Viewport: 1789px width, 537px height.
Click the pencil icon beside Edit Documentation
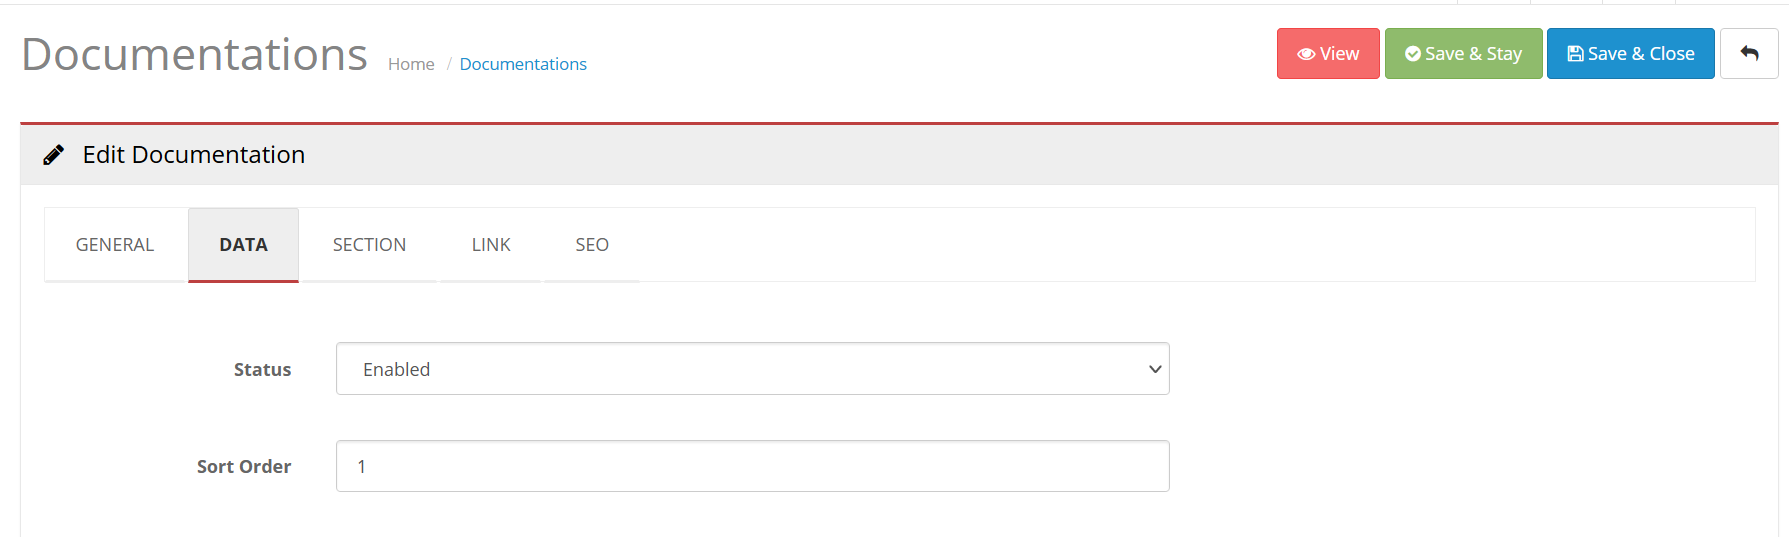[x=54, y=155]
